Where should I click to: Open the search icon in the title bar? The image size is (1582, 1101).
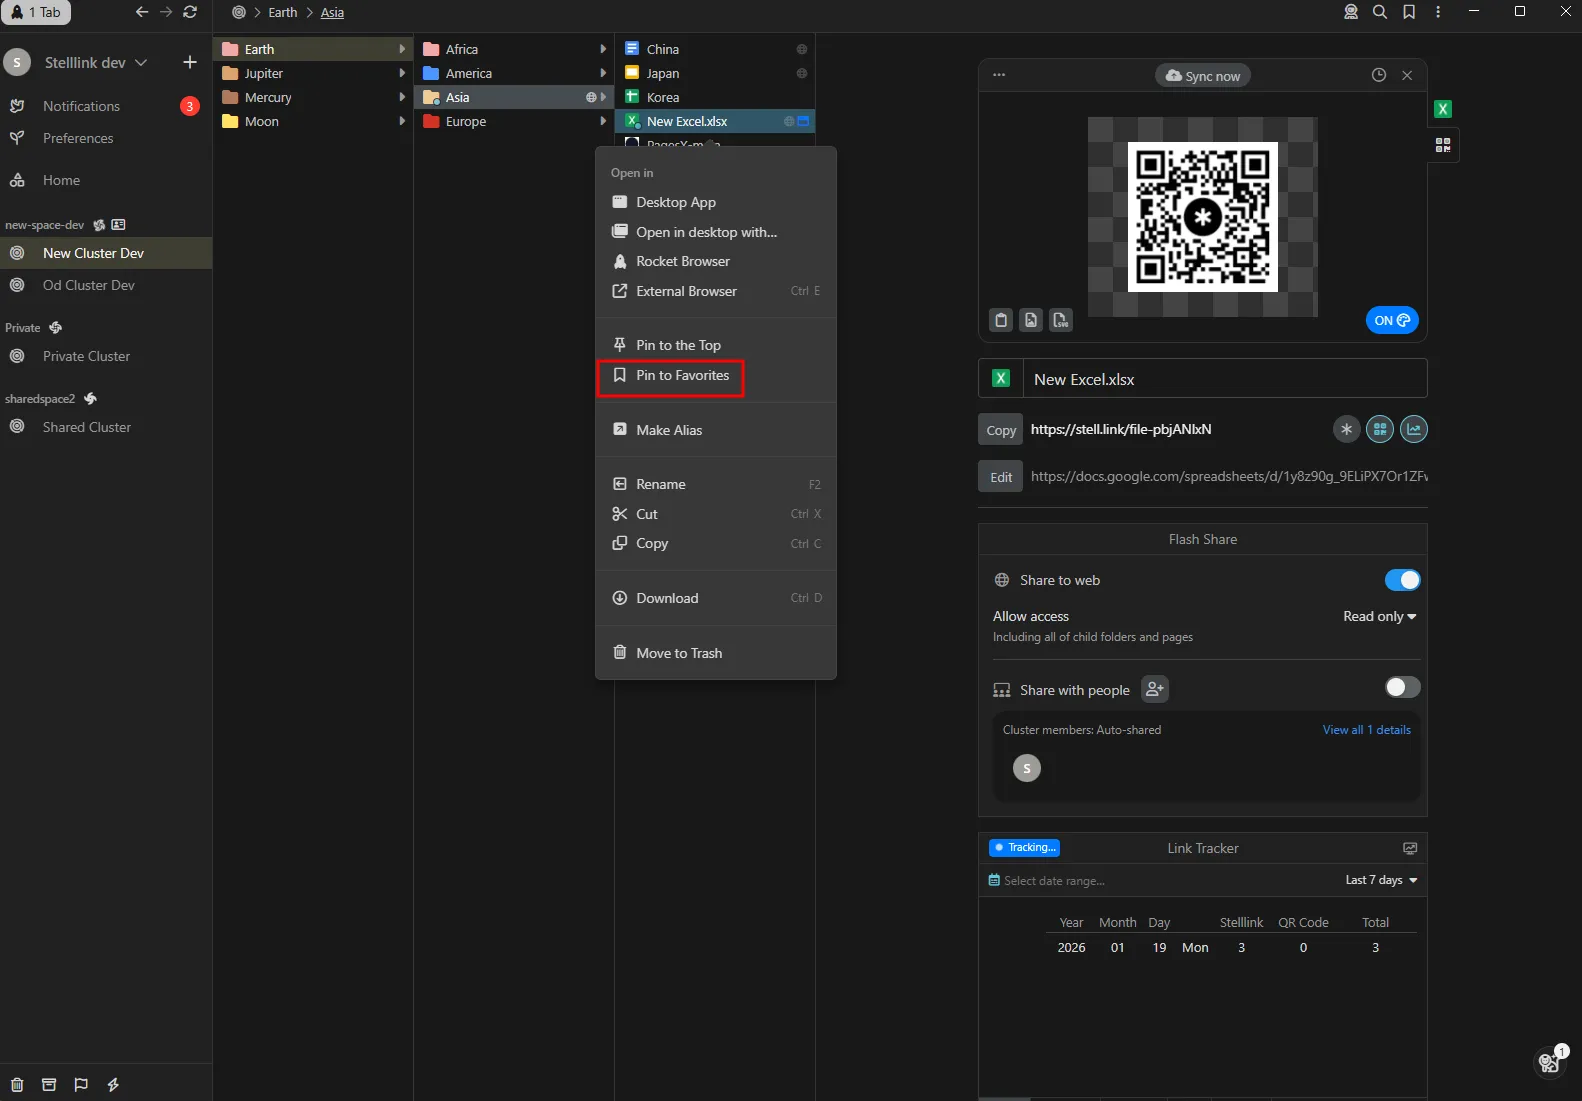[1379, 12]
